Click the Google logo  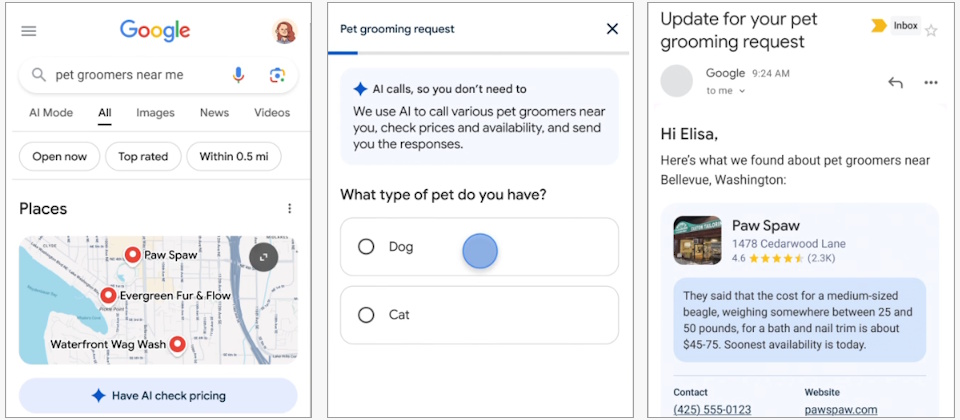coord(155,31)
